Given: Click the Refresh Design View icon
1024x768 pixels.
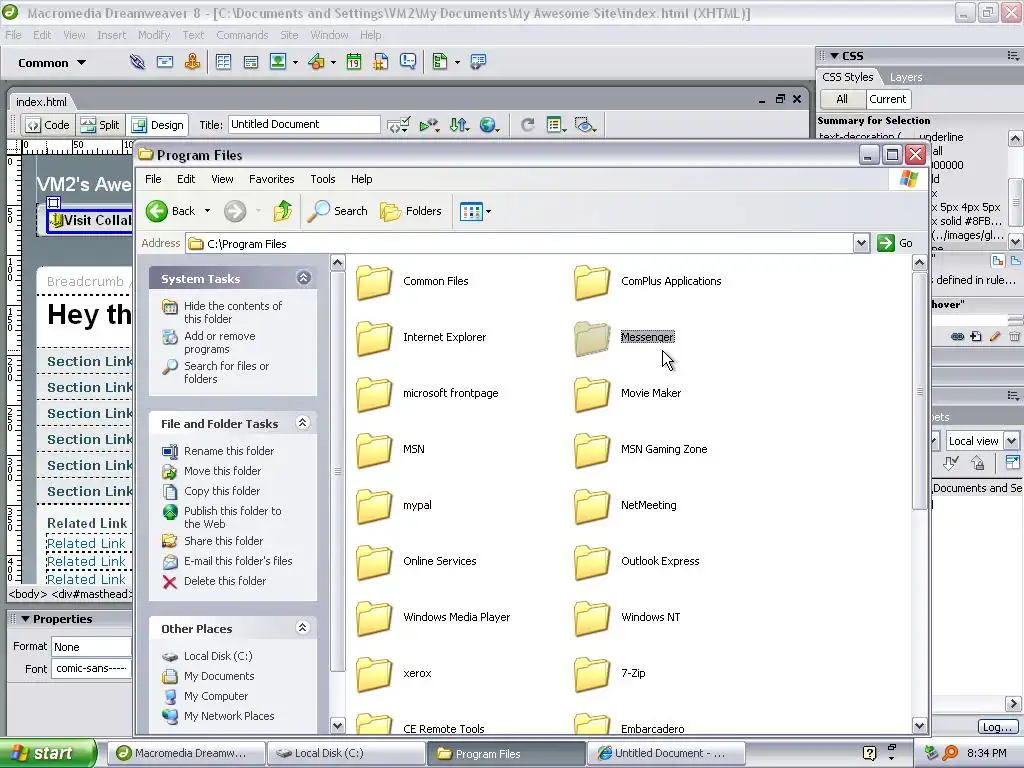Looking at the screenshot, I should pos(528,125).
